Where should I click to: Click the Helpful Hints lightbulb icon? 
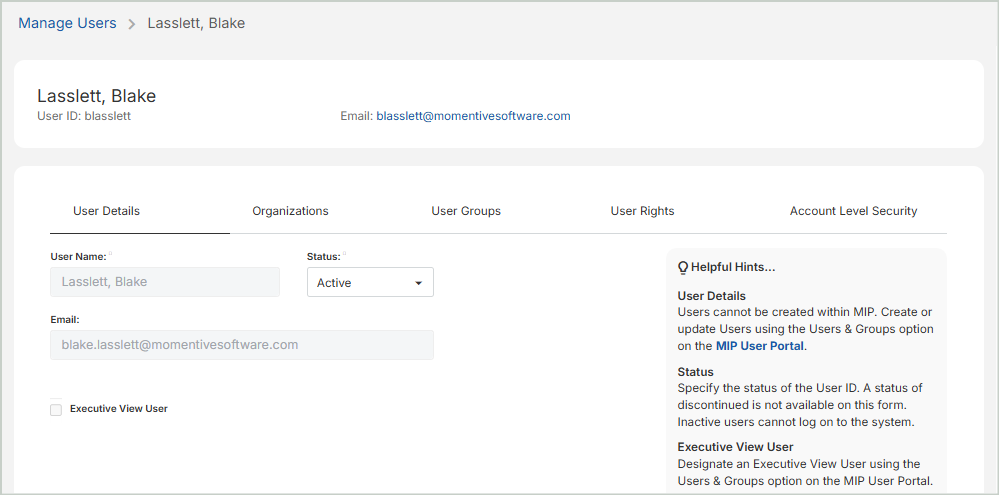click(683, 268)
